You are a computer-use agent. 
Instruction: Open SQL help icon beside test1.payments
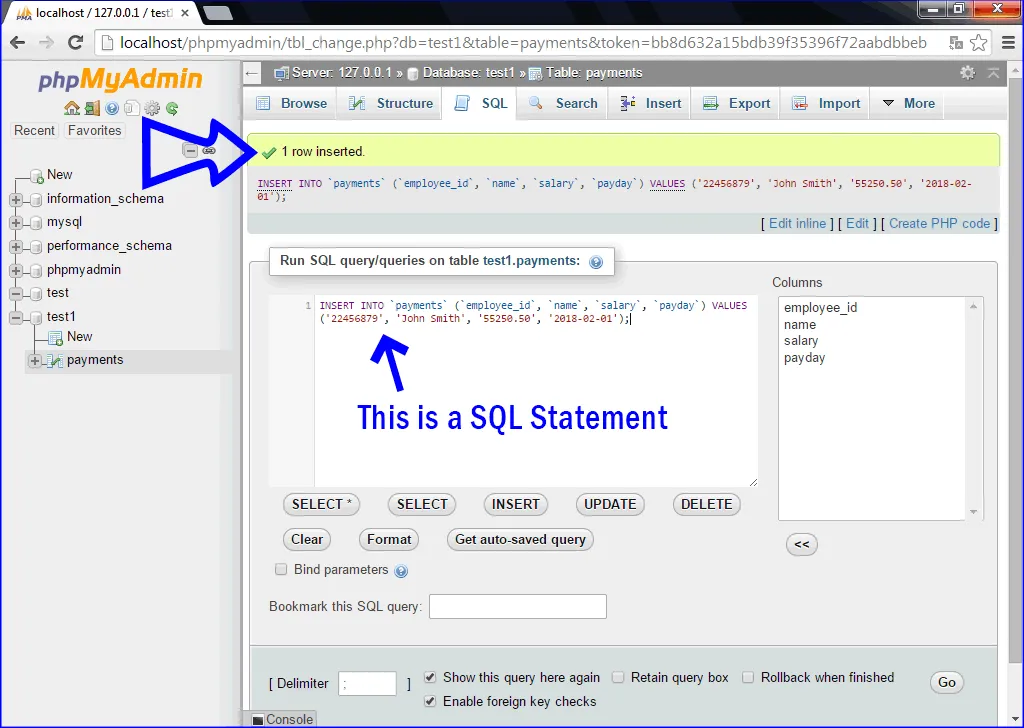click(x=596, y=262)
